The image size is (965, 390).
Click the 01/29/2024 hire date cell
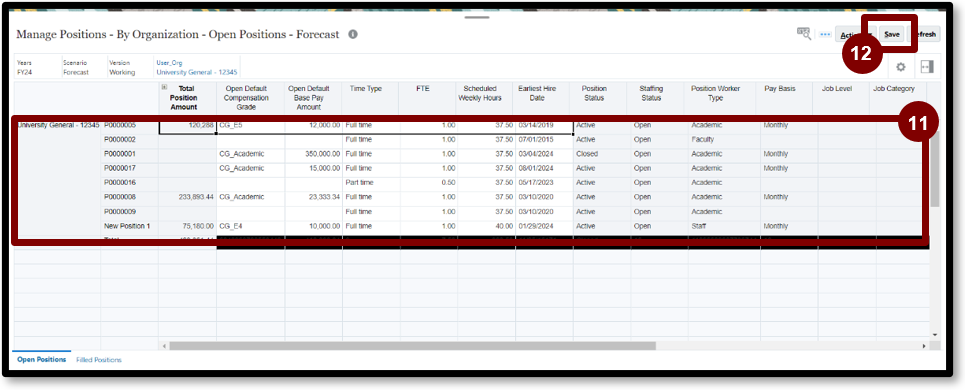(544, 226)
